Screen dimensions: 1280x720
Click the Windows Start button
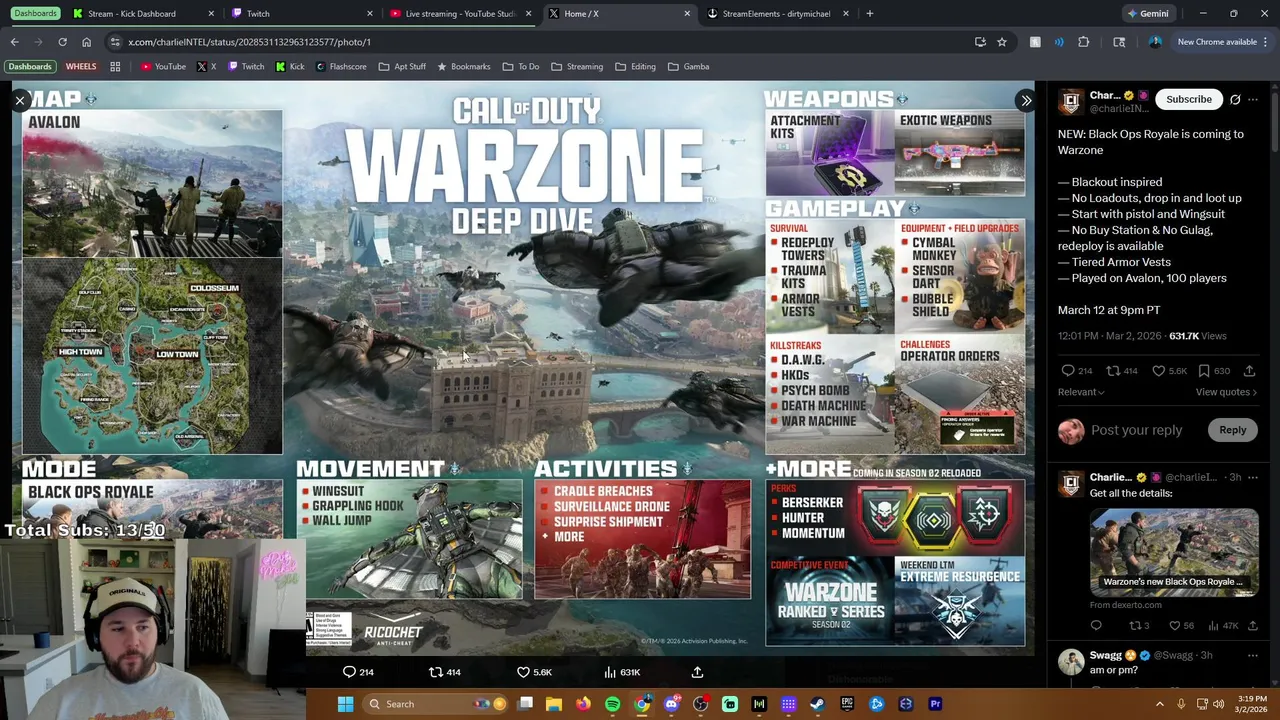[345, 704]
